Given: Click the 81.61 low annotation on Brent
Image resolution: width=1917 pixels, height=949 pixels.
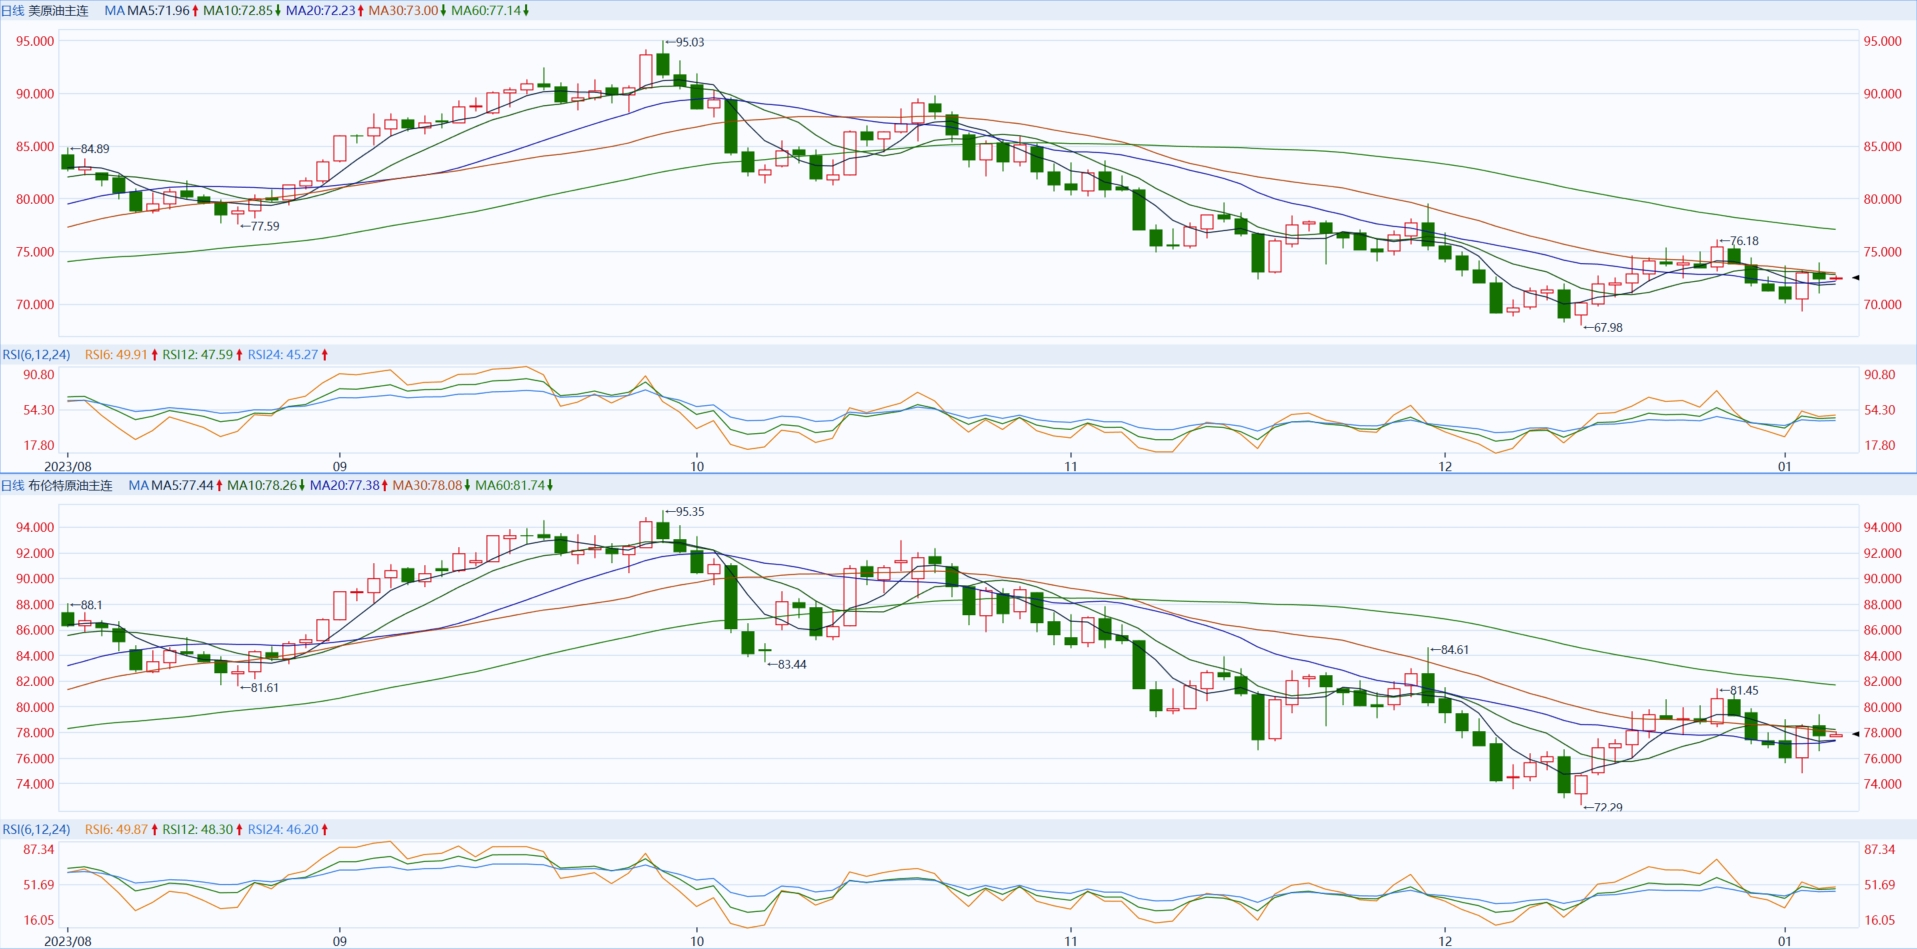Looking at the screenshot, I should point(260,688).
